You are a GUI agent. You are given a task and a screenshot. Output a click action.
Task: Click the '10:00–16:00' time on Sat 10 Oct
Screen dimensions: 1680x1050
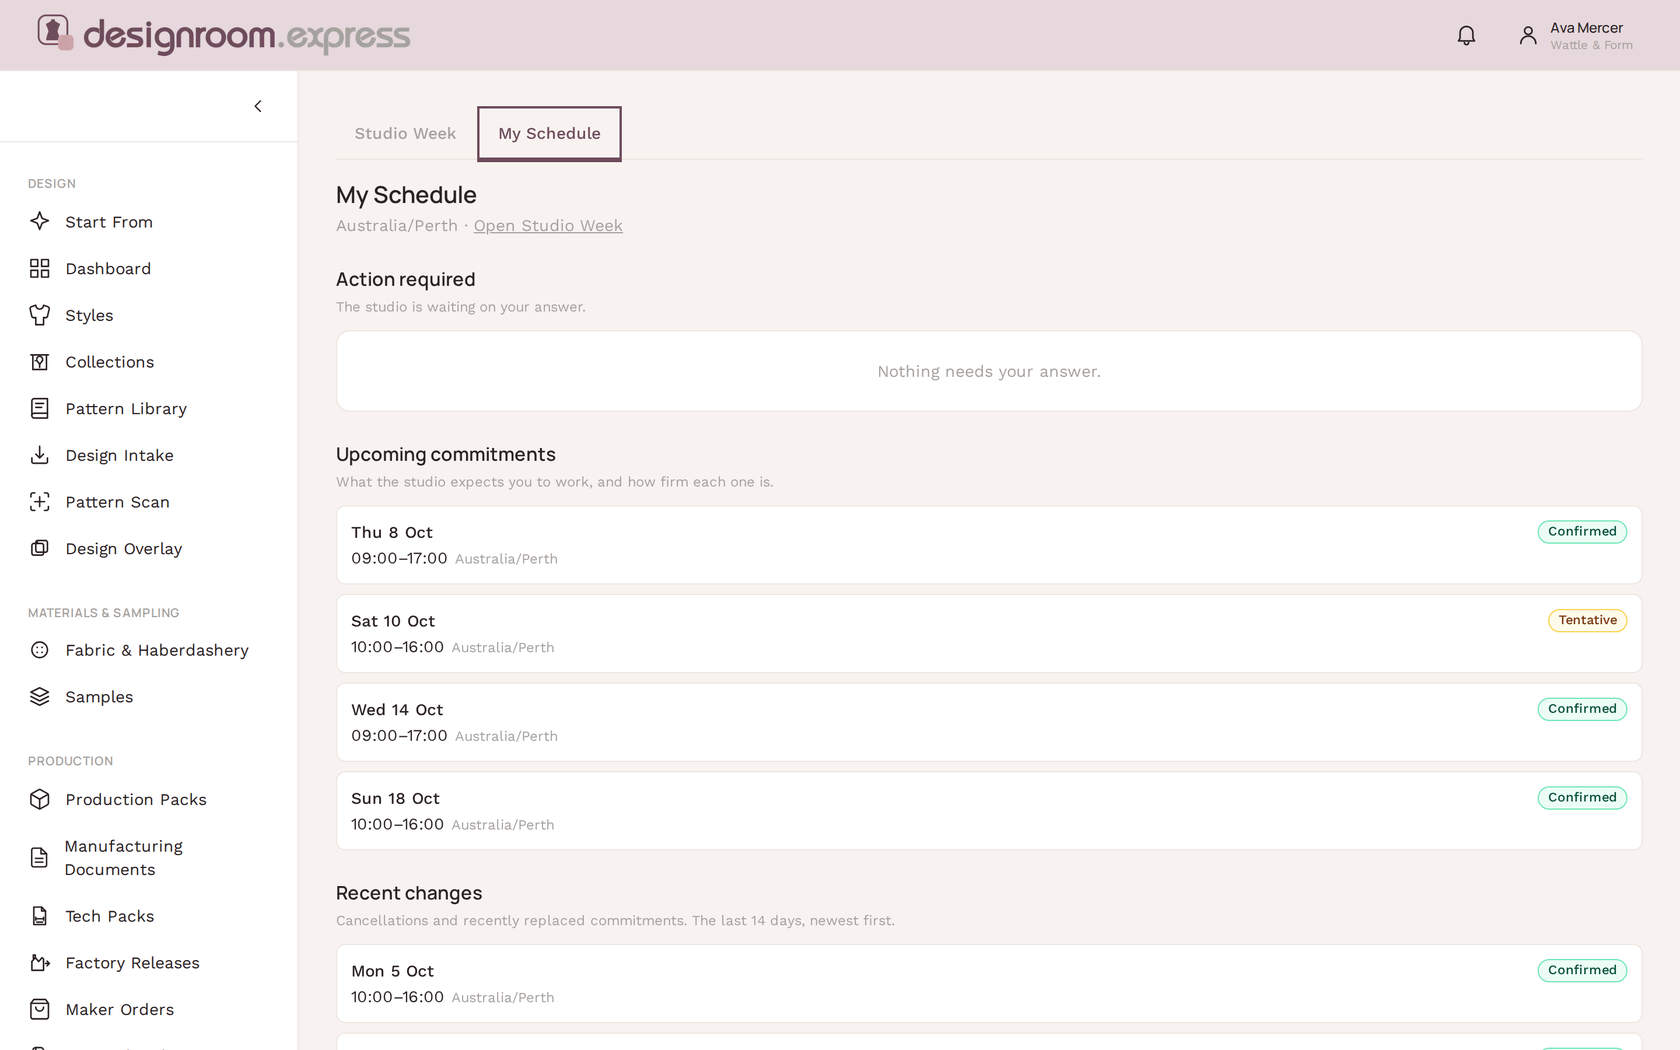coord(397,647)
